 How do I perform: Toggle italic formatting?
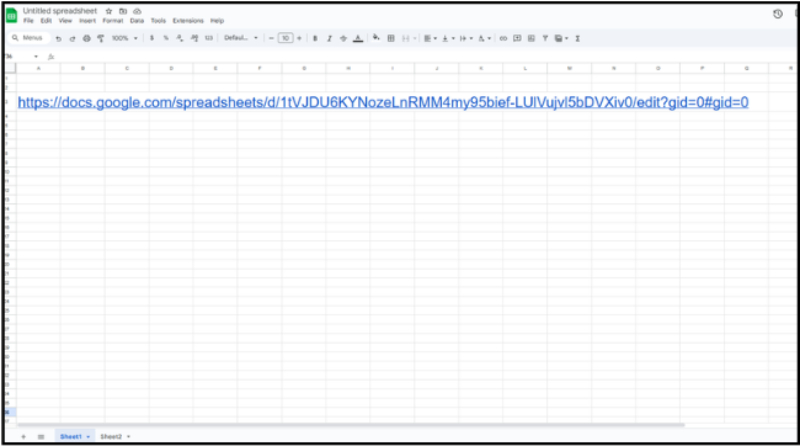(330, 38)
